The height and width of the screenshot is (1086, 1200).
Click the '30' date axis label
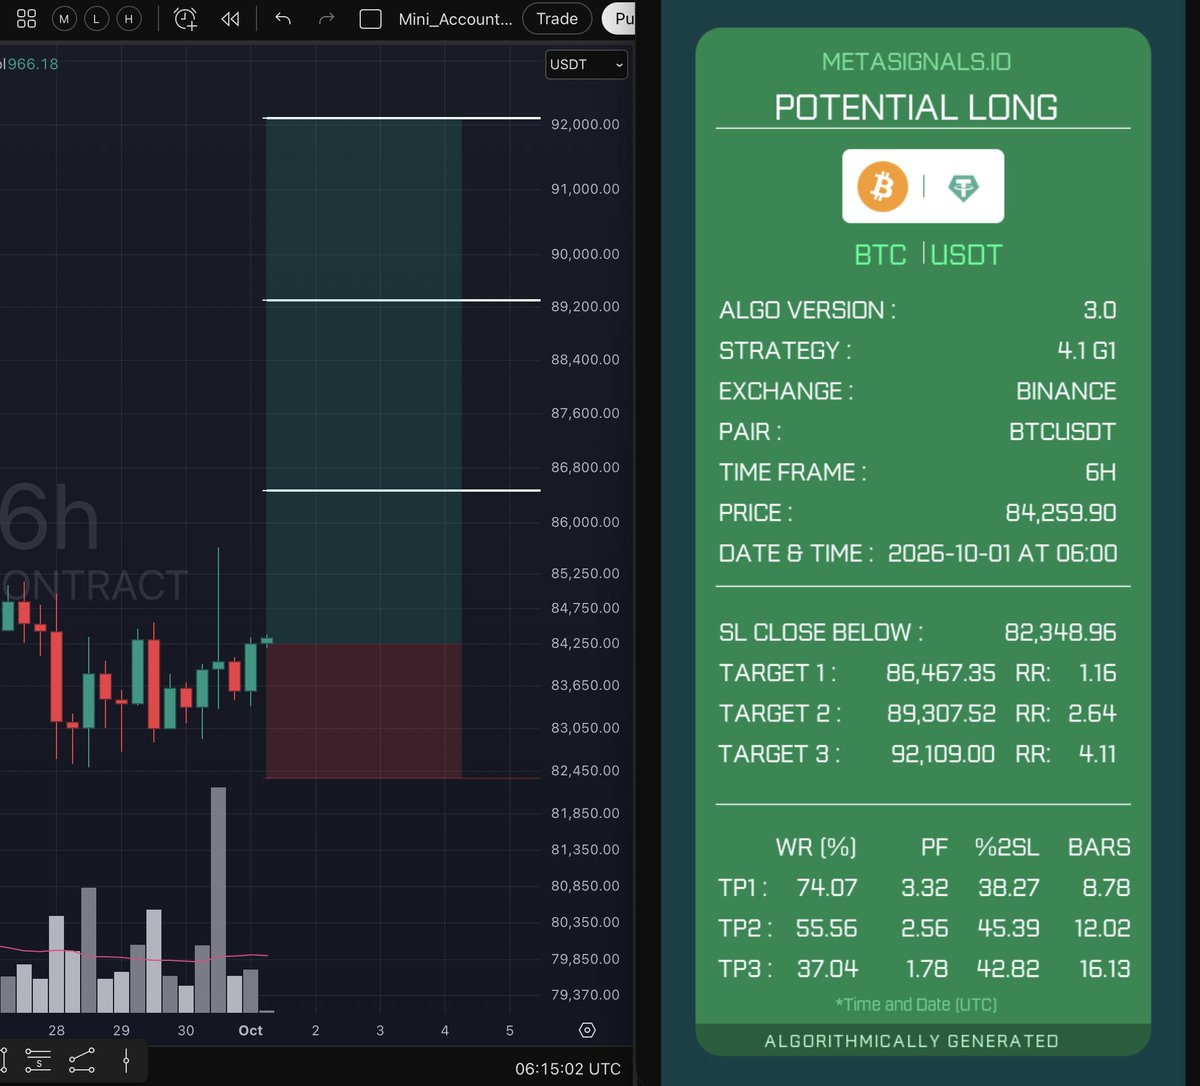click(186, 1030)
